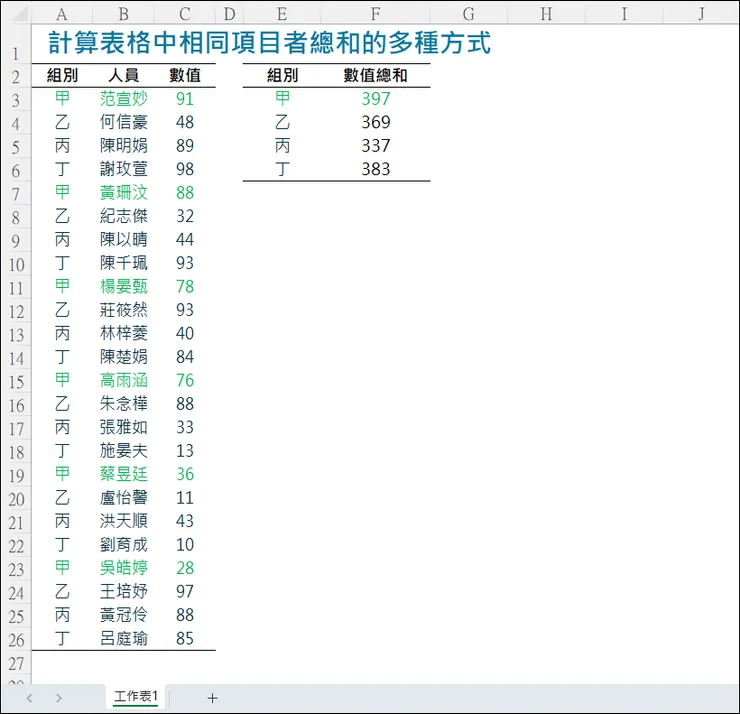Viewport: 740px width, 714px height.
Task: Click the 黃冠伶 name cell
Action: pyautogui.click(x=124, y=615)
